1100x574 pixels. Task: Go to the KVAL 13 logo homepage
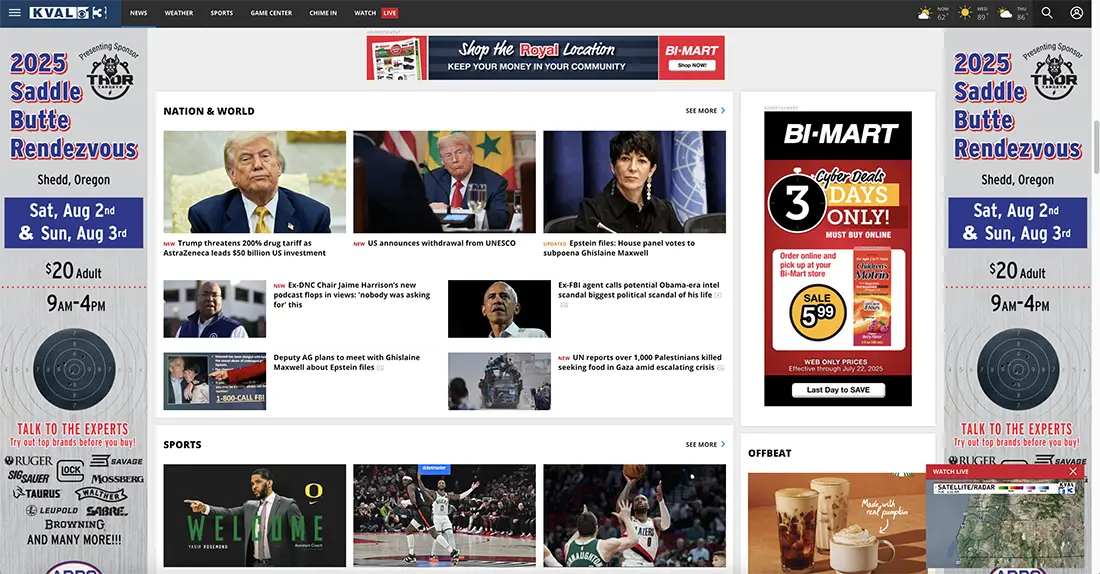[68, 13]
